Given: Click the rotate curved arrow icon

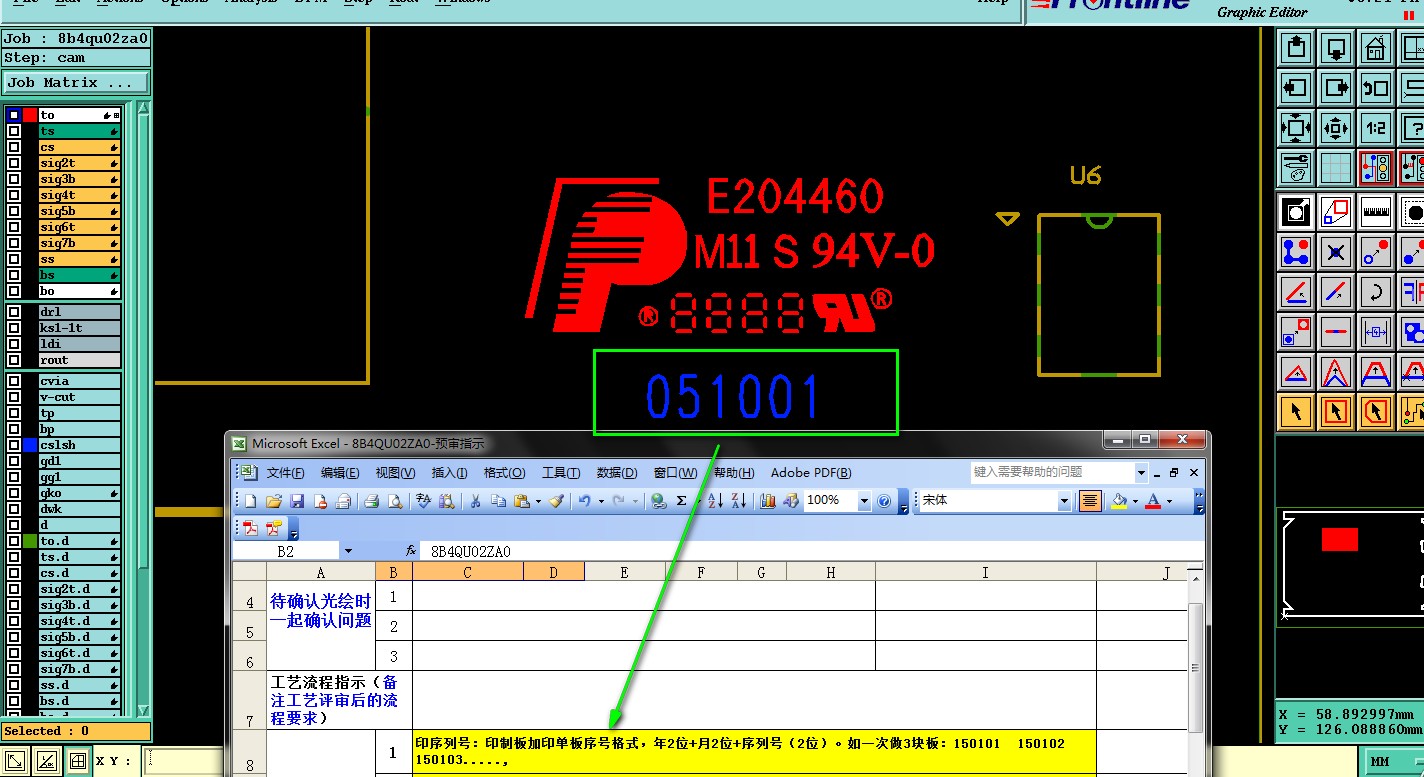Looking at the screenshot, I should click(1377, 292).
